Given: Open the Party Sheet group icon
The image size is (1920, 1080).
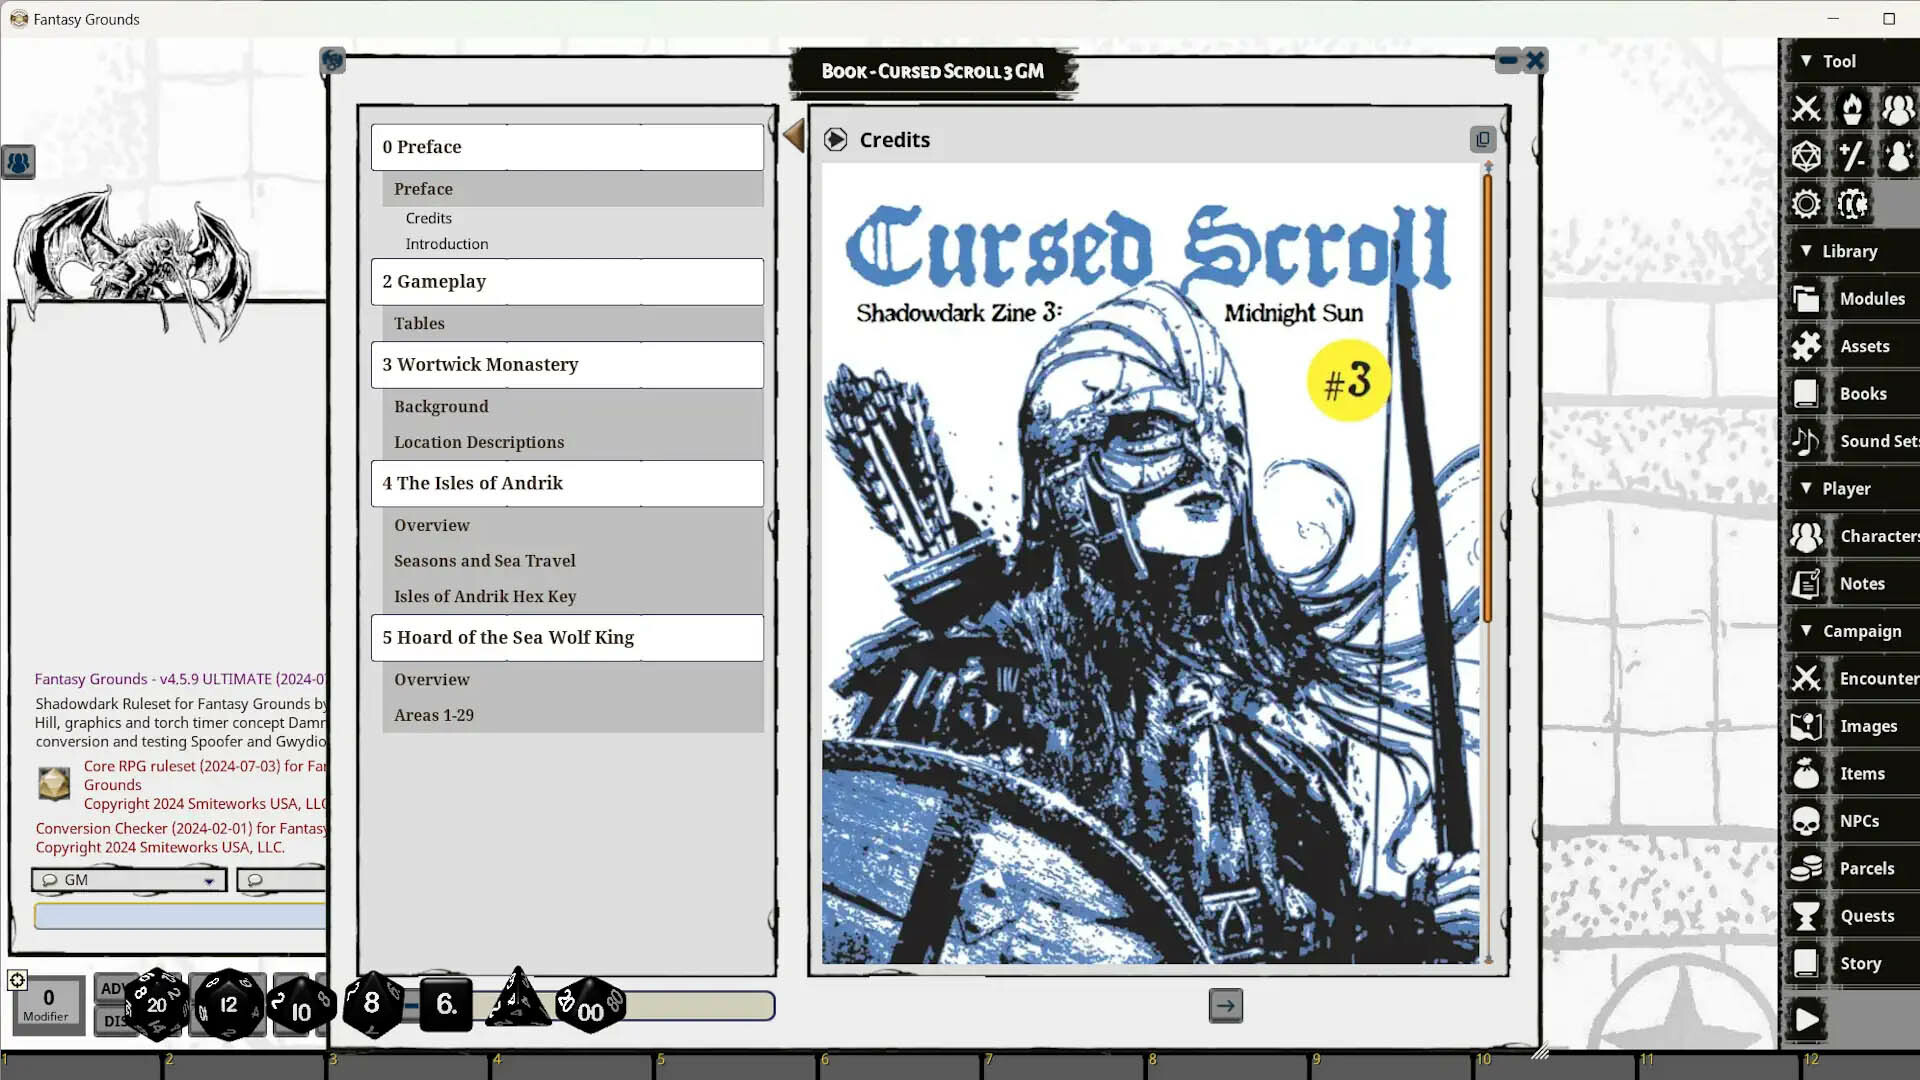Looking at the screenshot, I should tap(1898, 109).
